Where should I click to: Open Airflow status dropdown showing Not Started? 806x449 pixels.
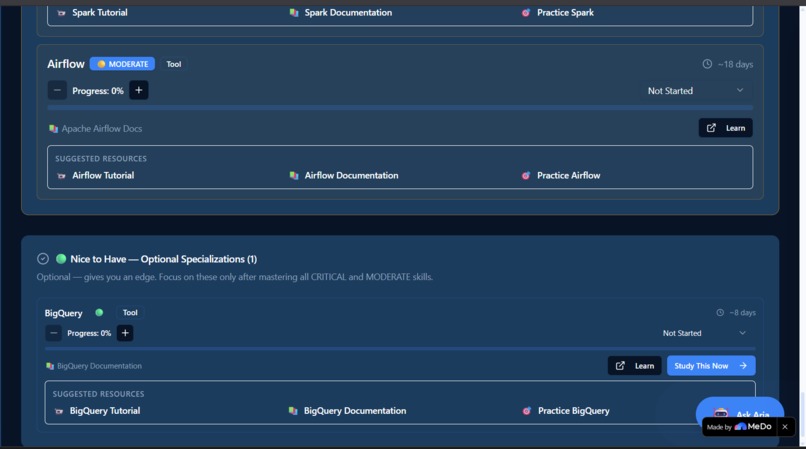coord(695,91)
